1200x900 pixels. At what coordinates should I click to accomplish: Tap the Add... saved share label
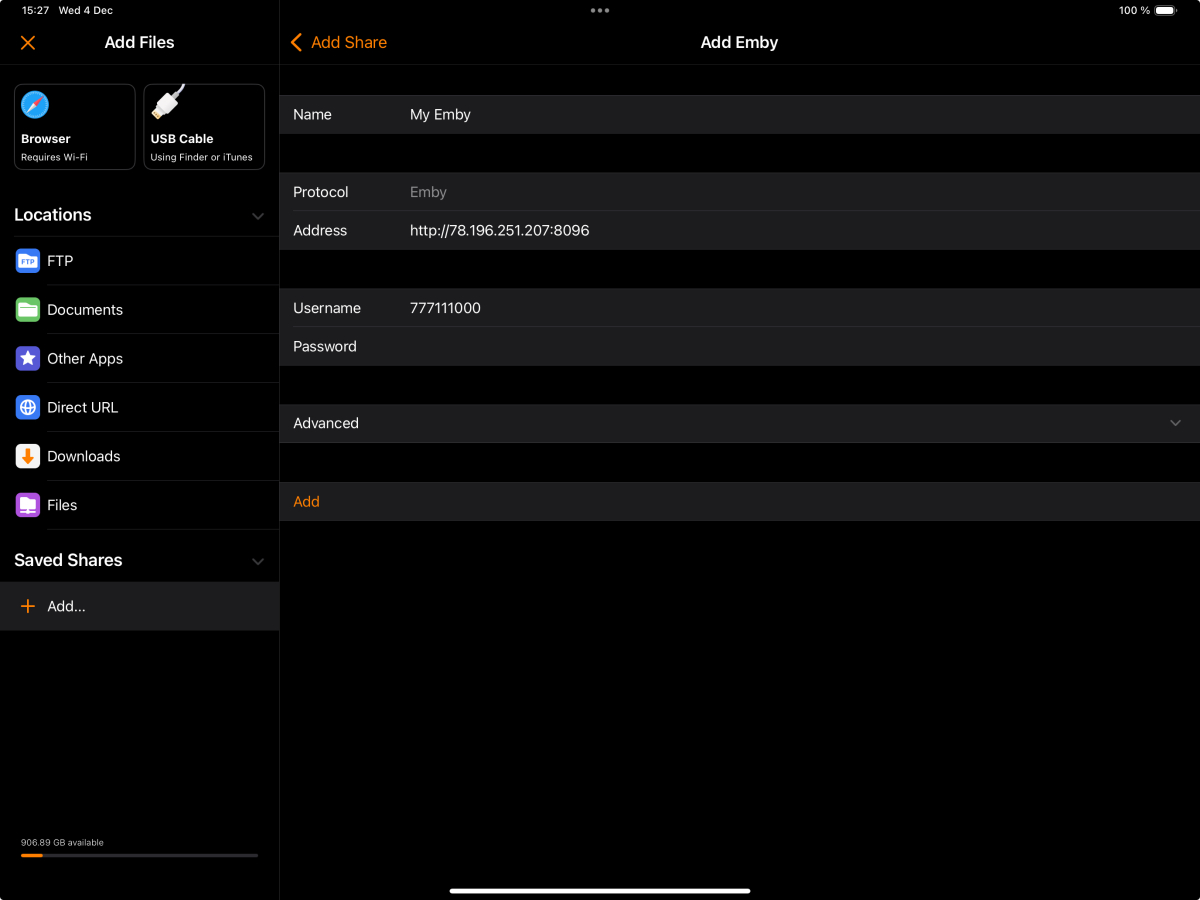tap(66, 607)
